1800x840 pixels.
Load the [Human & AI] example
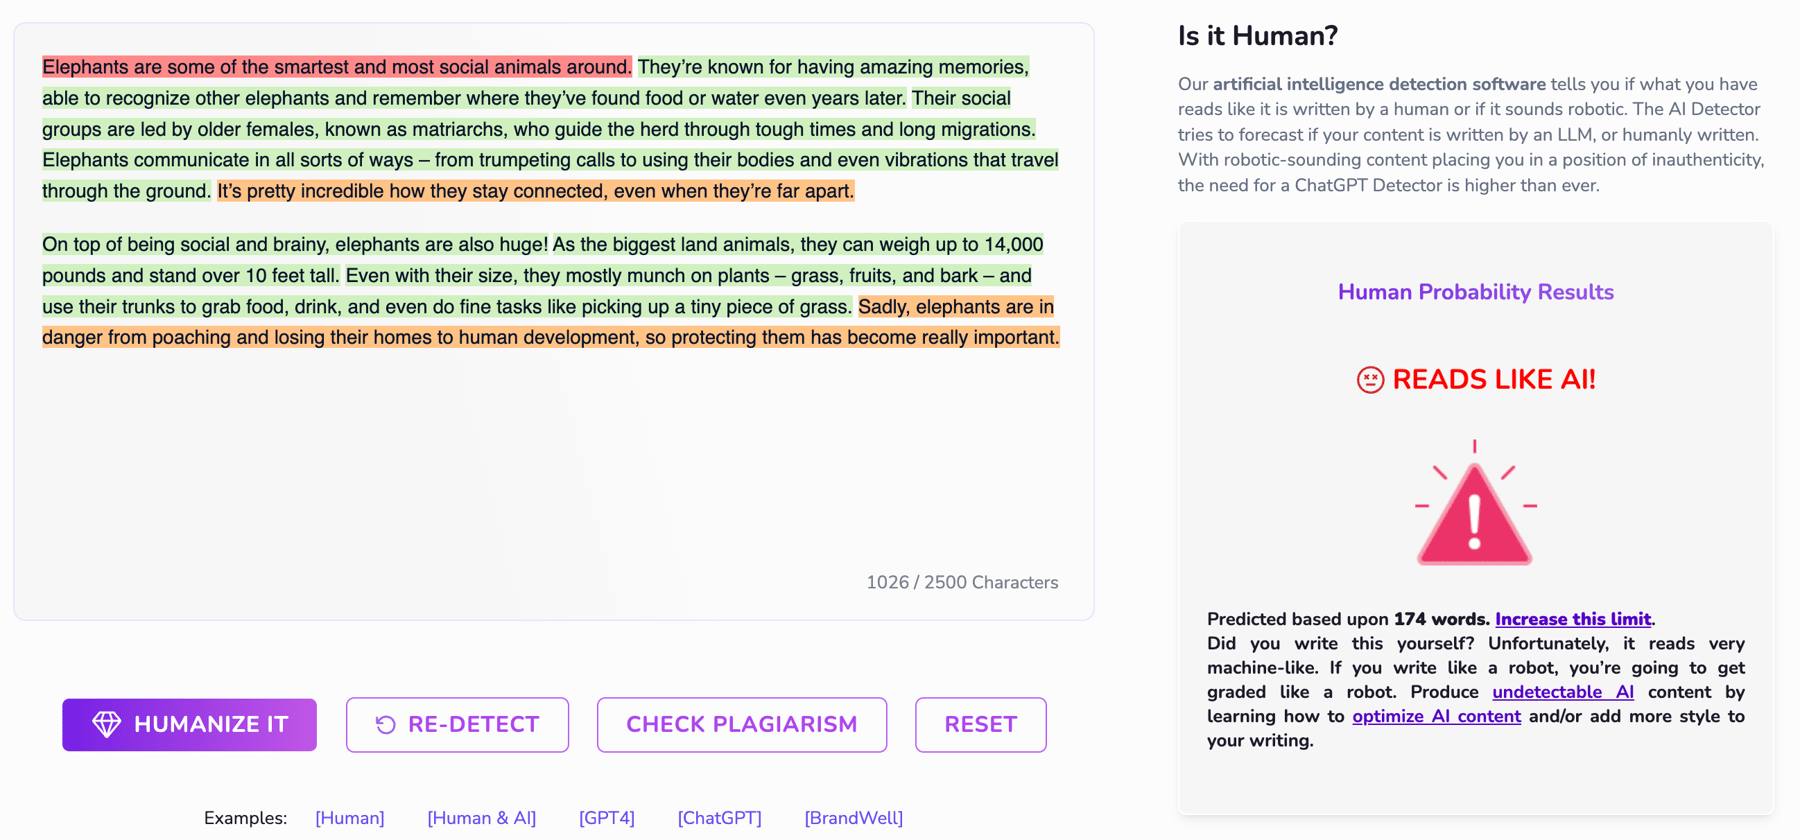[482, 818]
